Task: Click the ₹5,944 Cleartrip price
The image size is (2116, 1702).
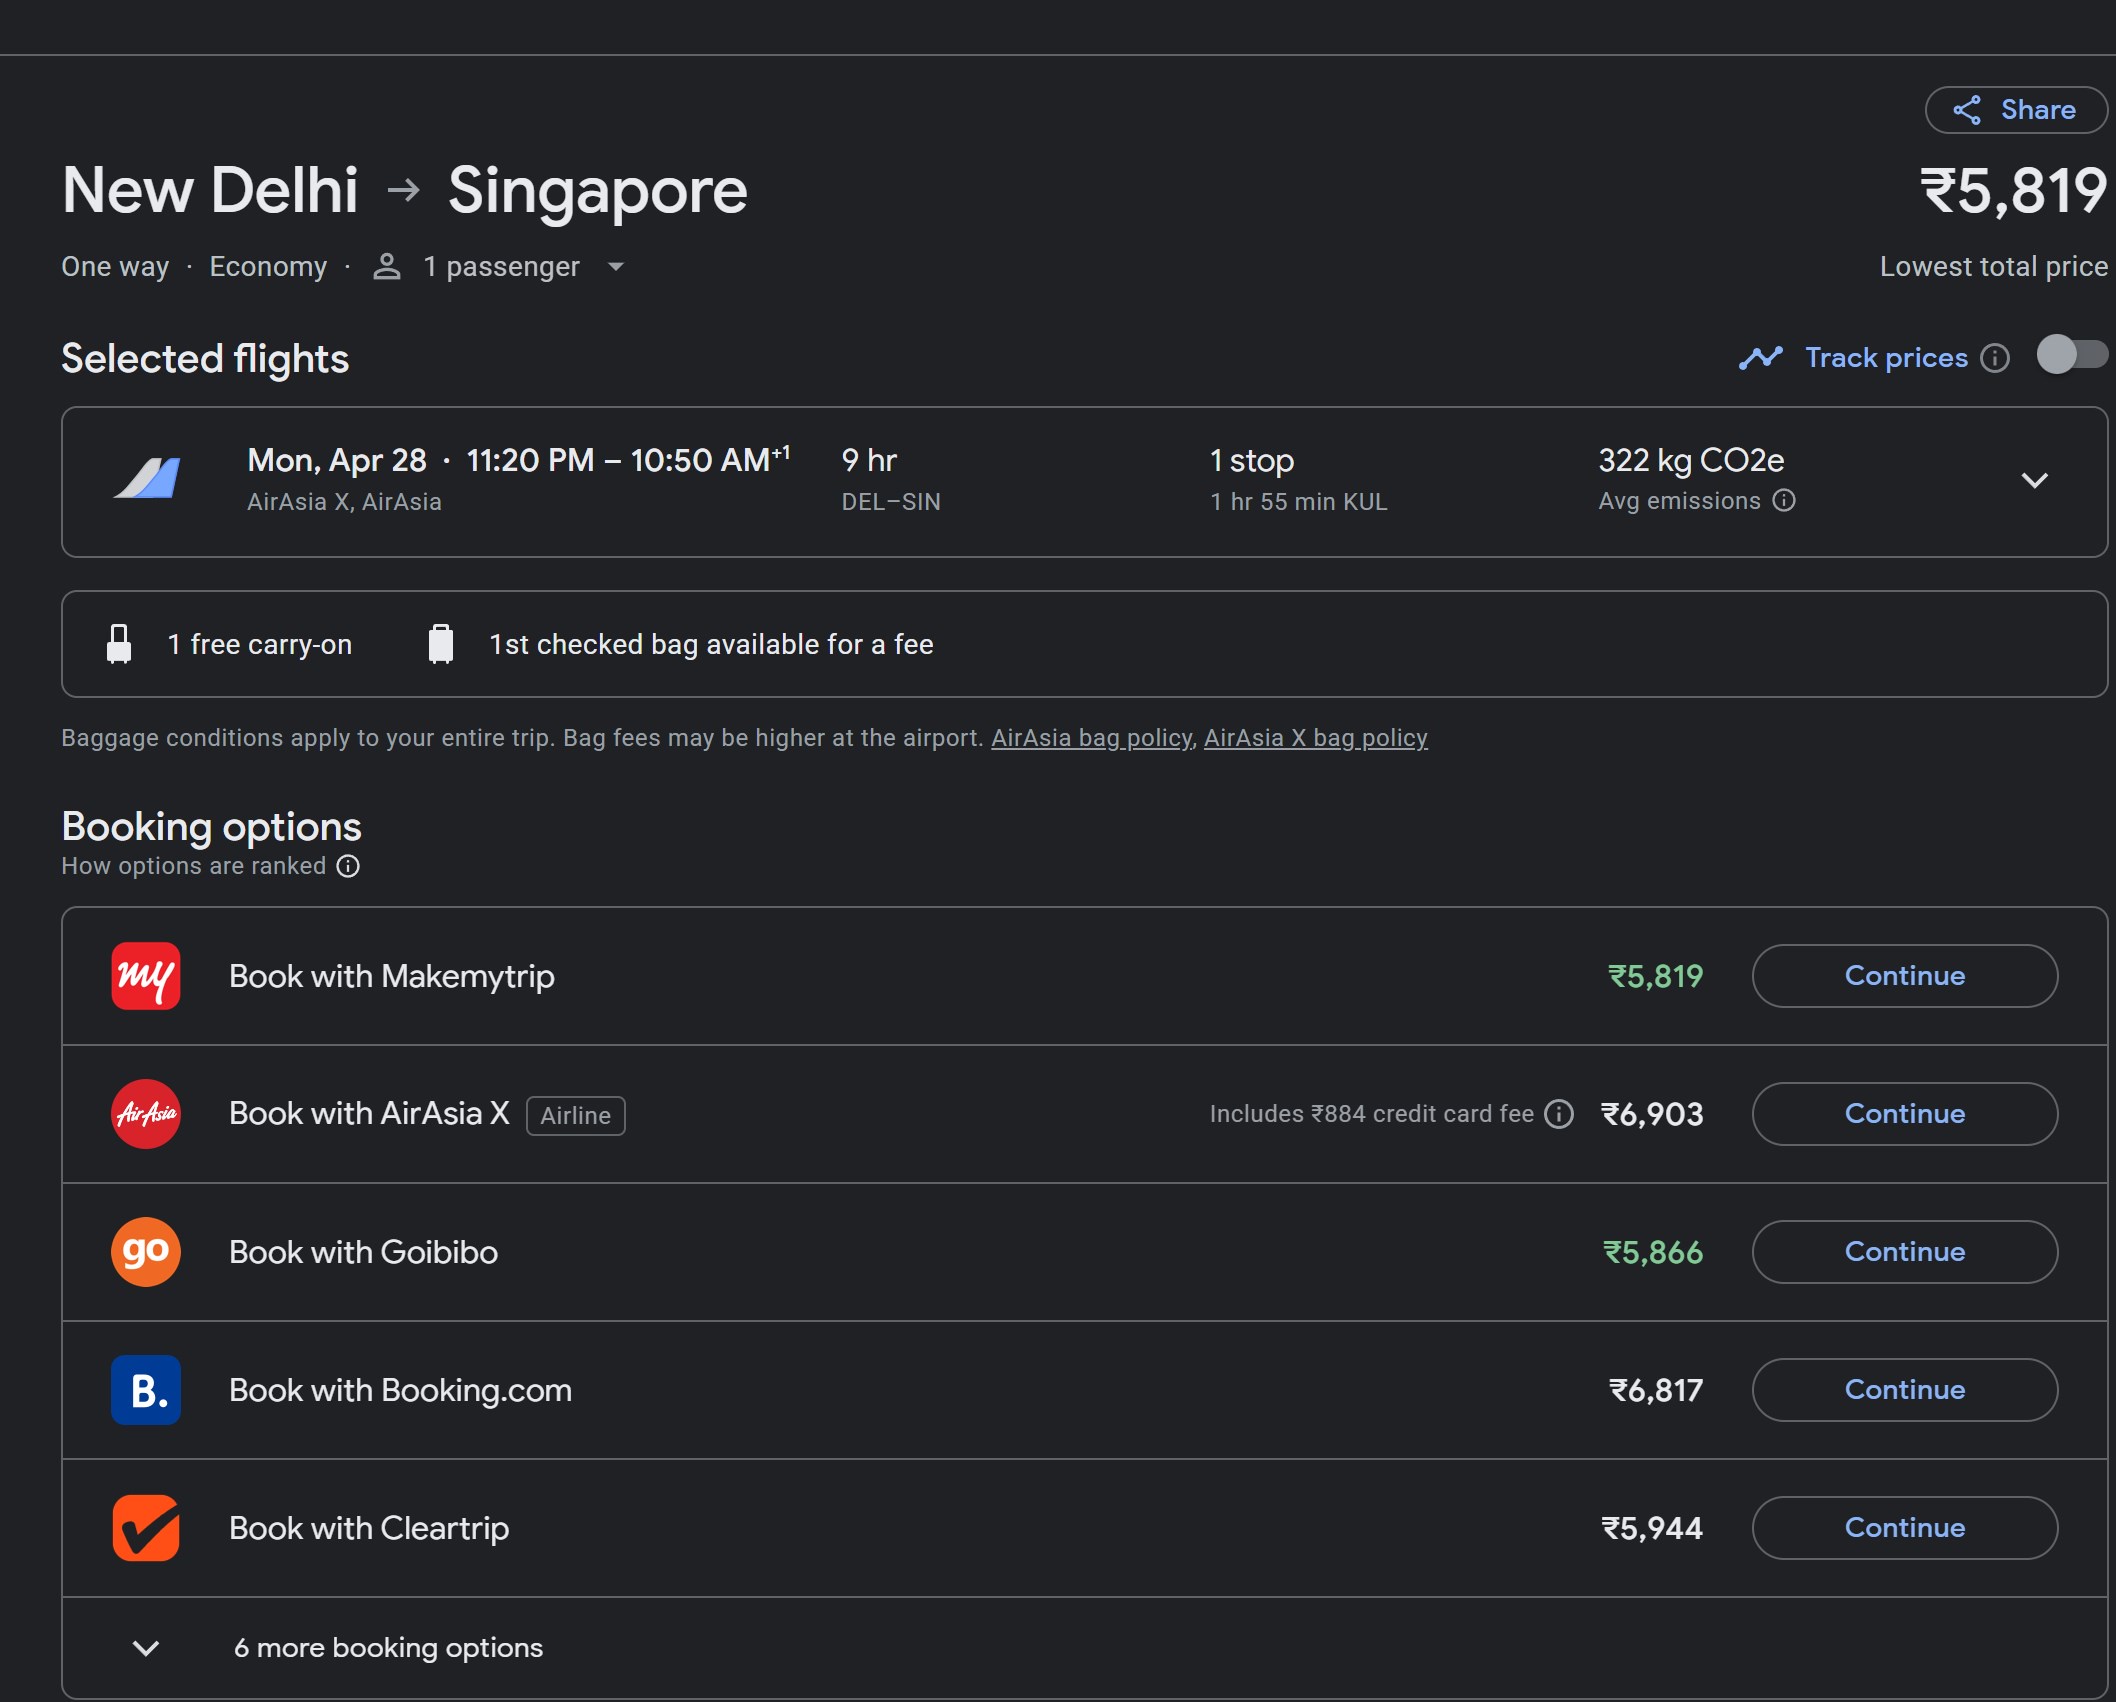Action: (x=1652, y=1528)
